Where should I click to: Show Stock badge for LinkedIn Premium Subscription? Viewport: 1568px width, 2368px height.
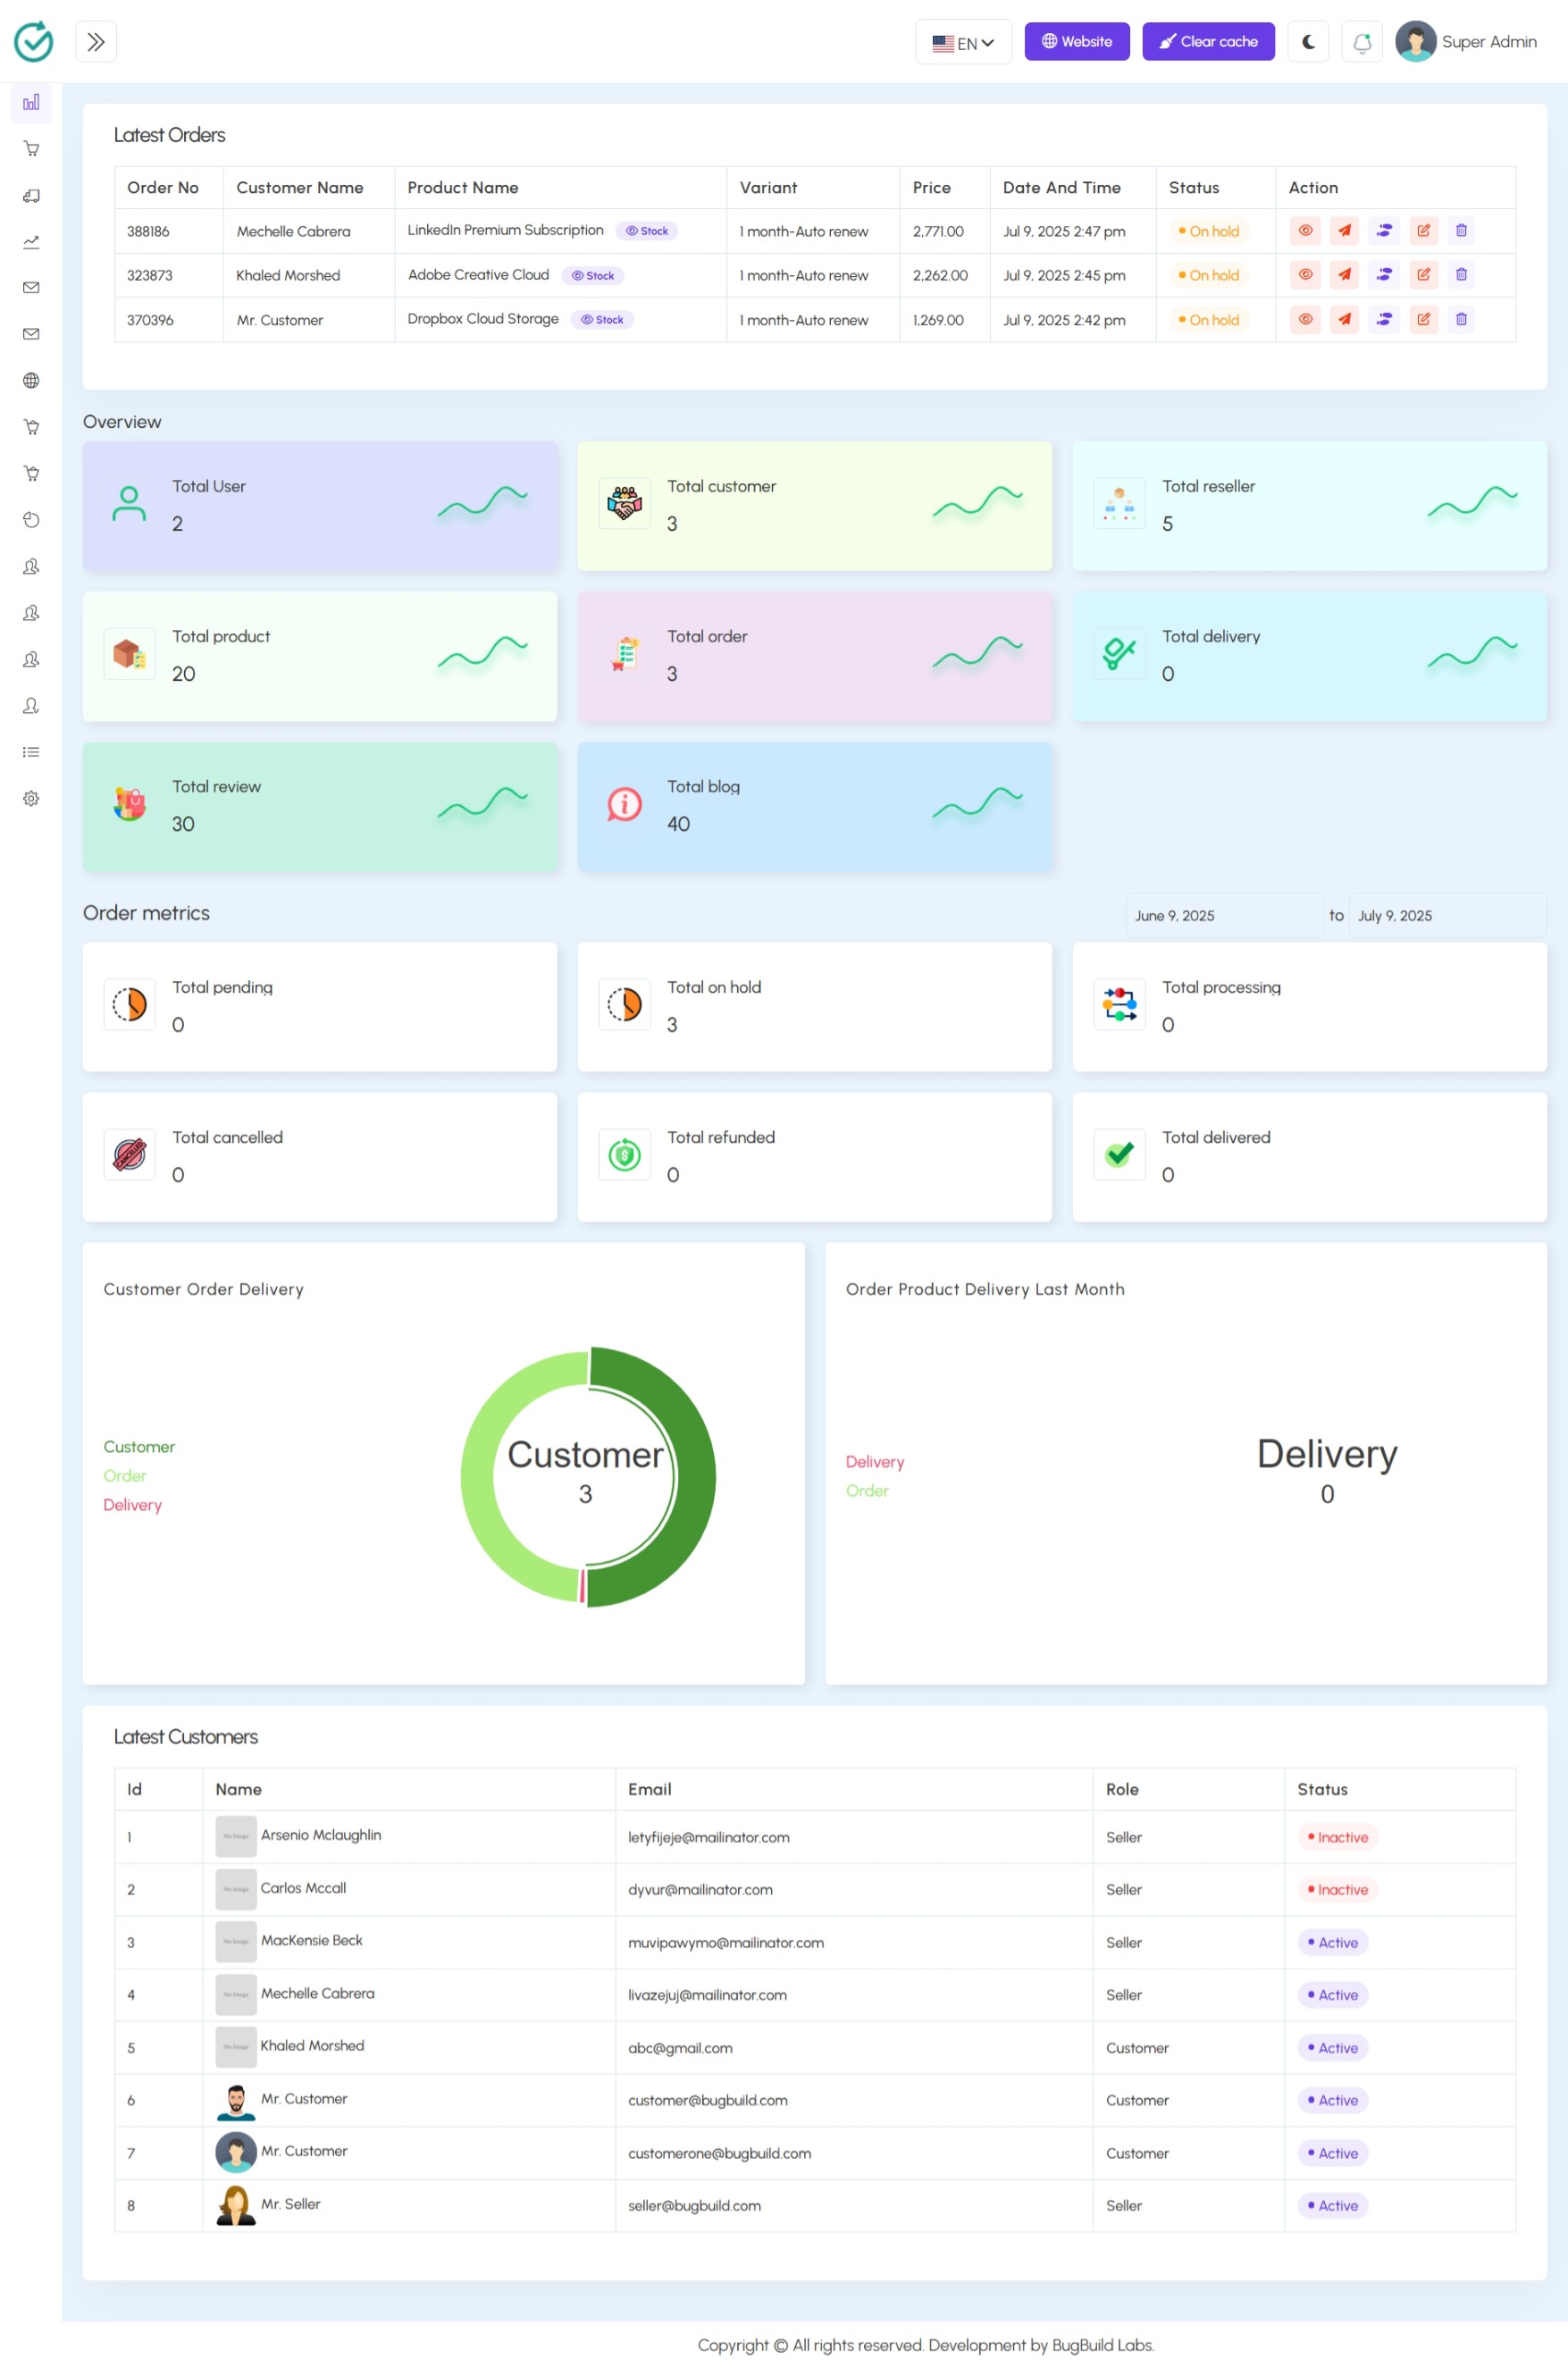click(647, 231)
